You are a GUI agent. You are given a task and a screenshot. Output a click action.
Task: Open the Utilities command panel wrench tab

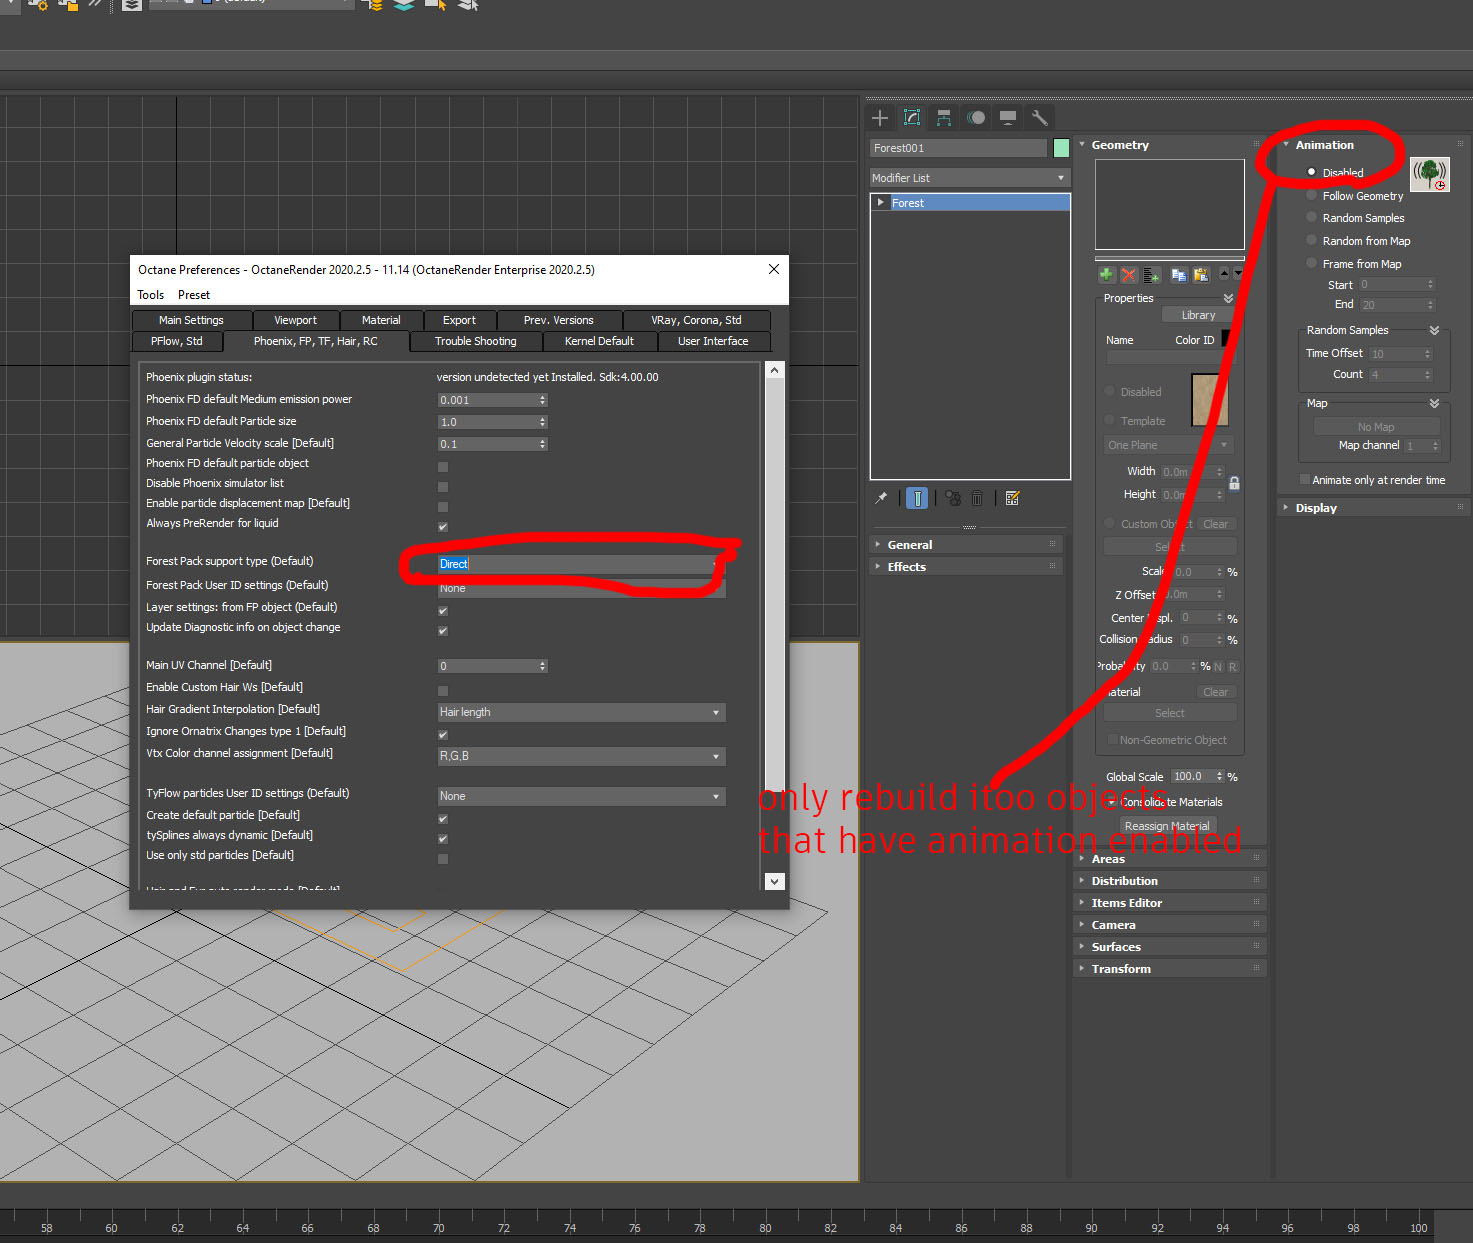[x=1040, y=118]
